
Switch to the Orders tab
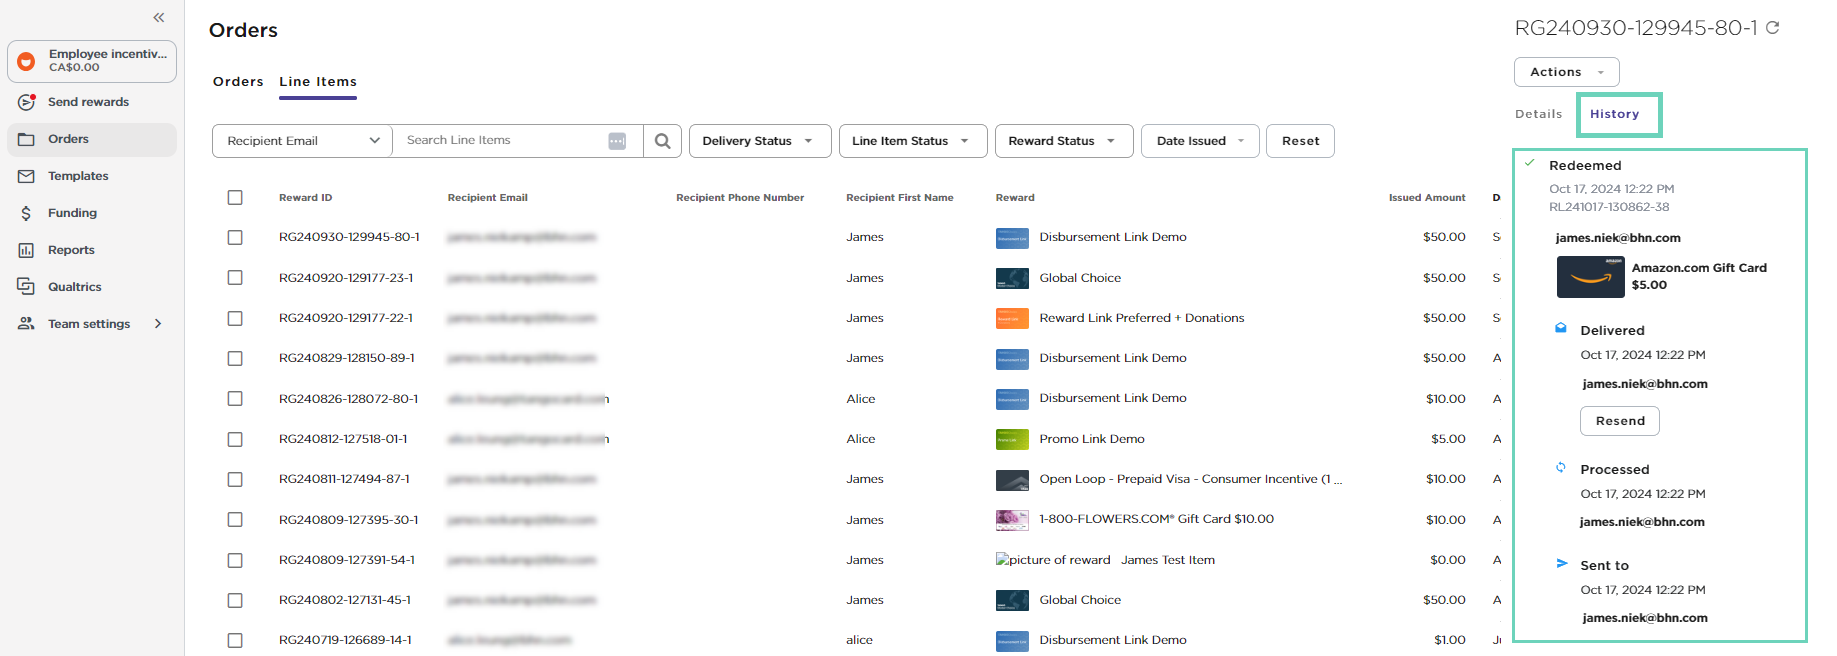238,82
